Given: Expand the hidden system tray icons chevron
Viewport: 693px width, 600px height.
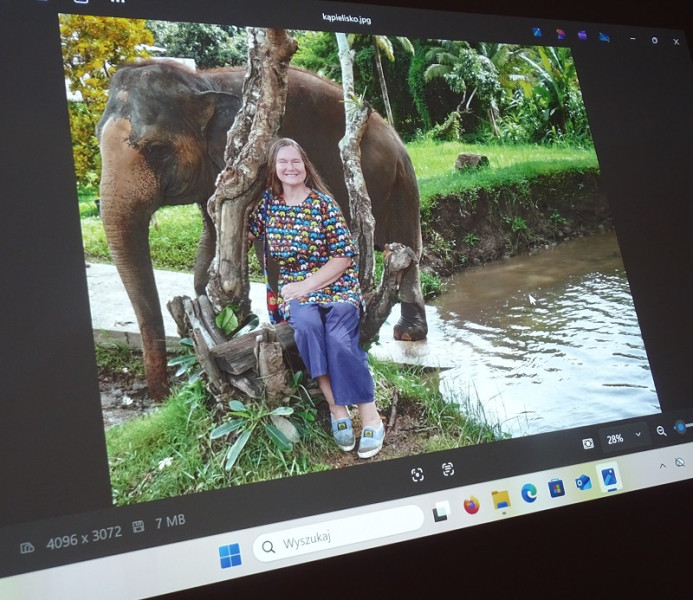Looking at the screenshot, I should 661,466.
